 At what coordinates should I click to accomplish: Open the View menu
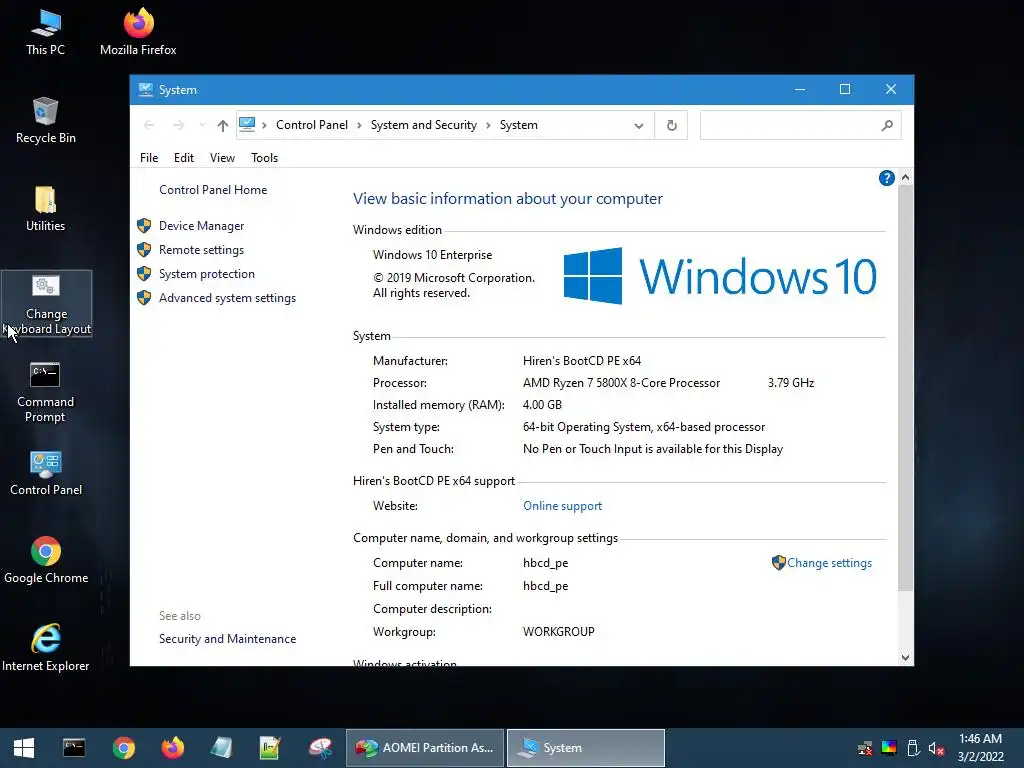pyautogui.click(x=222, y=158)
